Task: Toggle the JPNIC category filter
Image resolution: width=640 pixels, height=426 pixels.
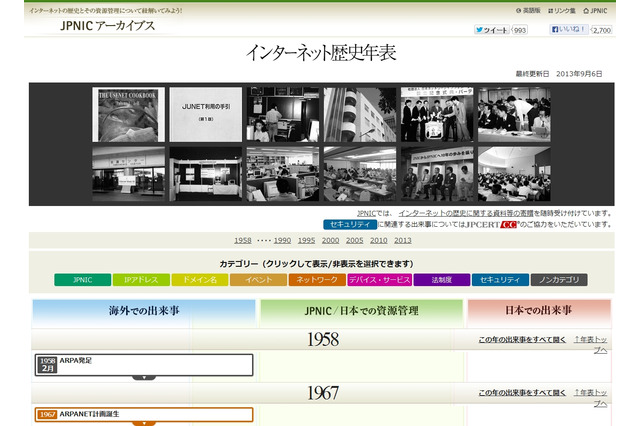Action: [82, 280]
